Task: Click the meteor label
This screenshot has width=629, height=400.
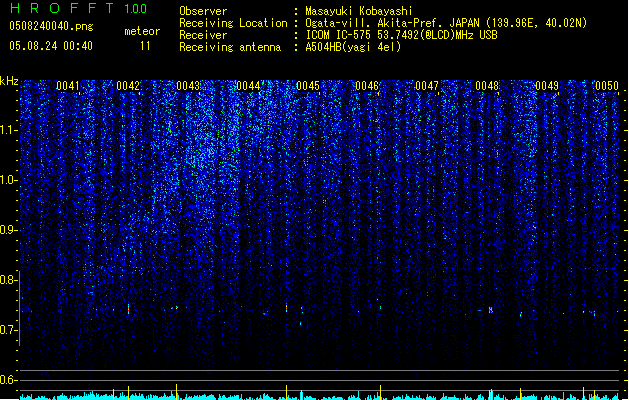Action: (142, 31)
